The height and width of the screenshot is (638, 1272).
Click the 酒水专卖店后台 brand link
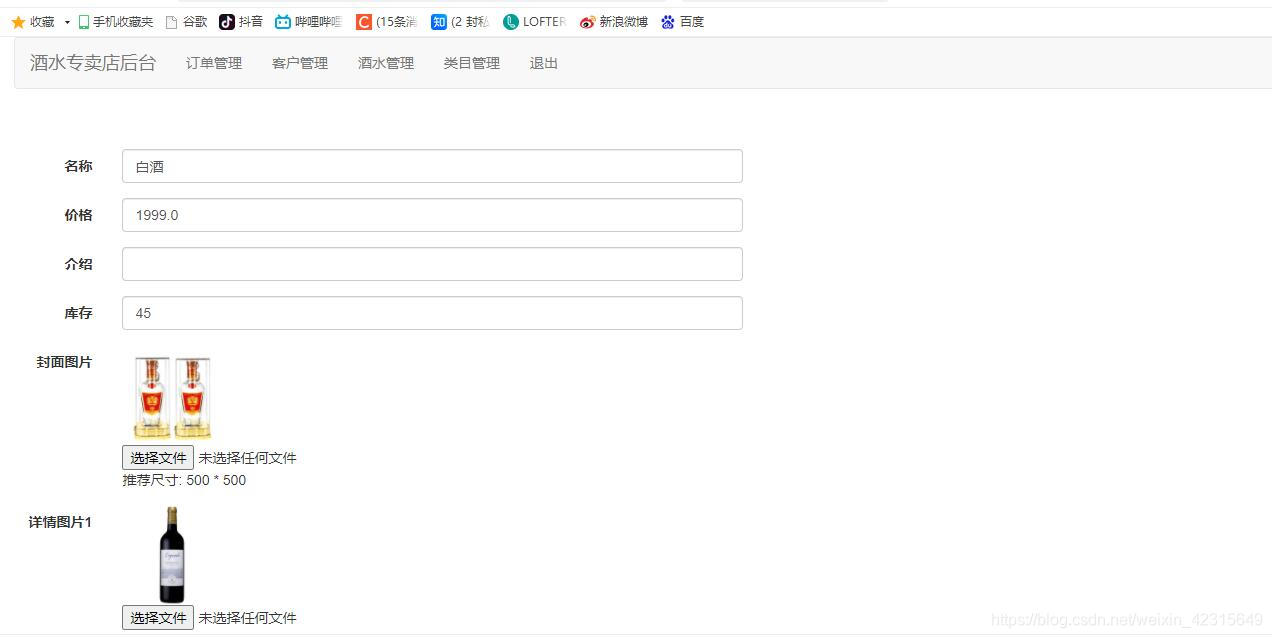(93, 63)
